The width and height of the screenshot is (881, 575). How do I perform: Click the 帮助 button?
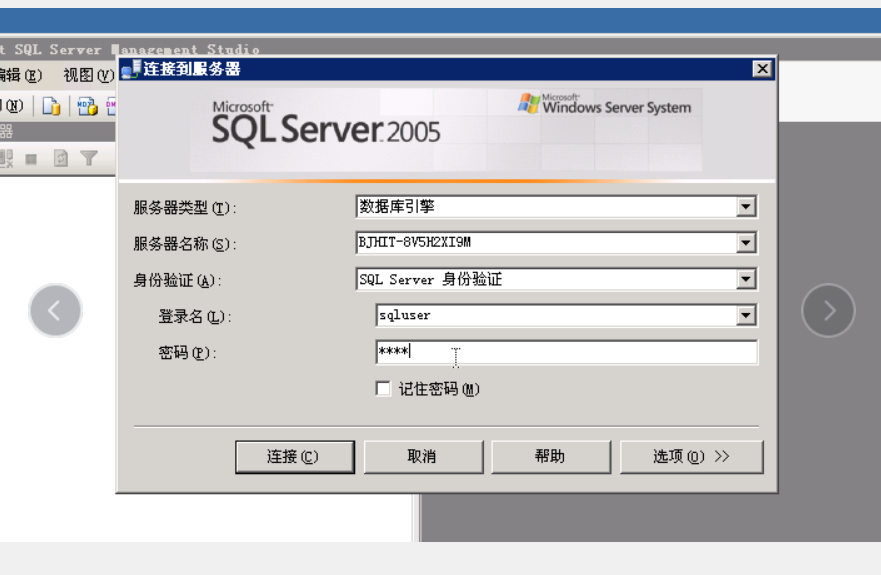point(551,457)
